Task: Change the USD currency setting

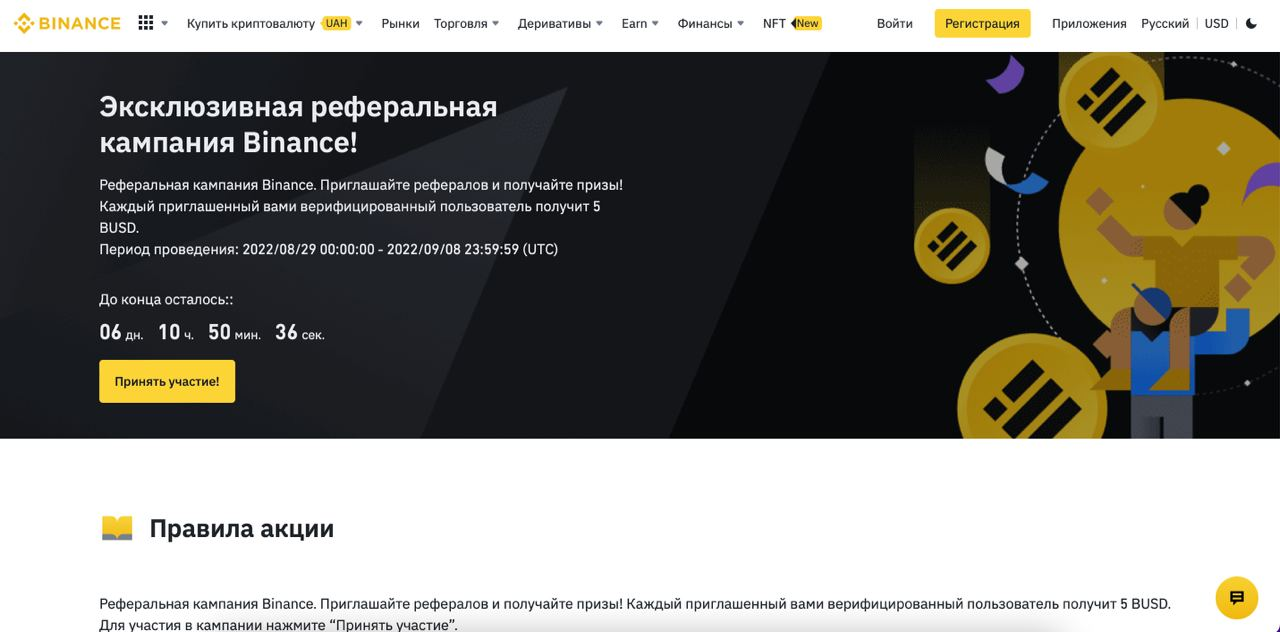Action: [x=1217, y=23]
